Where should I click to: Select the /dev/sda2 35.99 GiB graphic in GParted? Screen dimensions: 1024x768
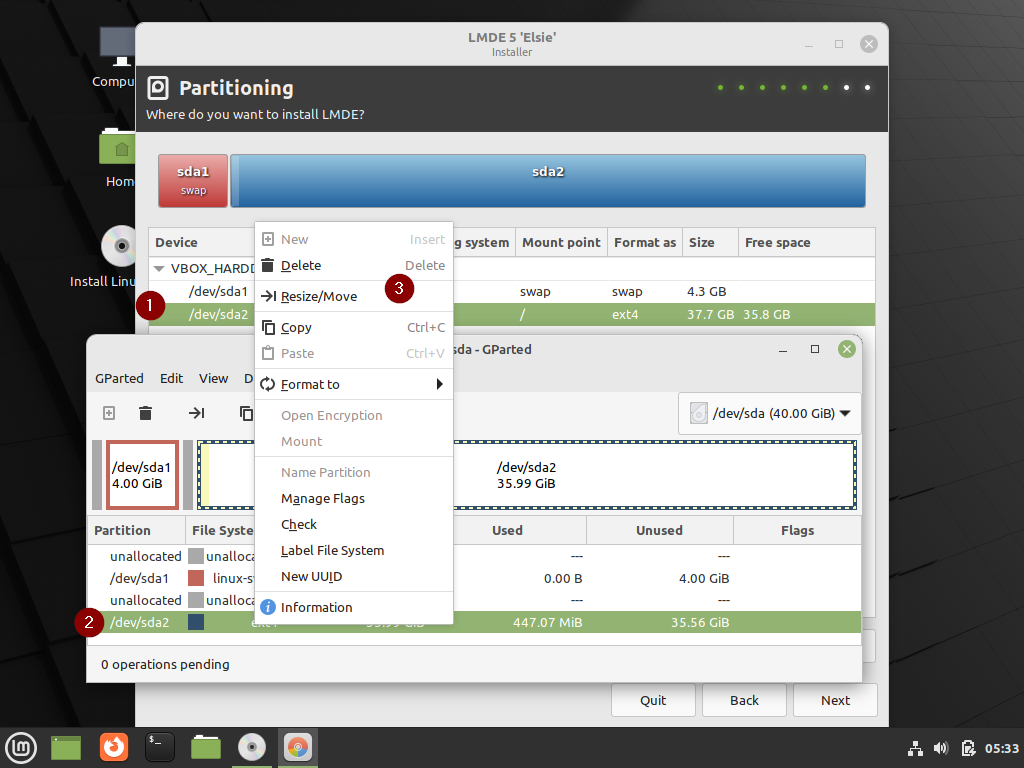pos(526,475)
